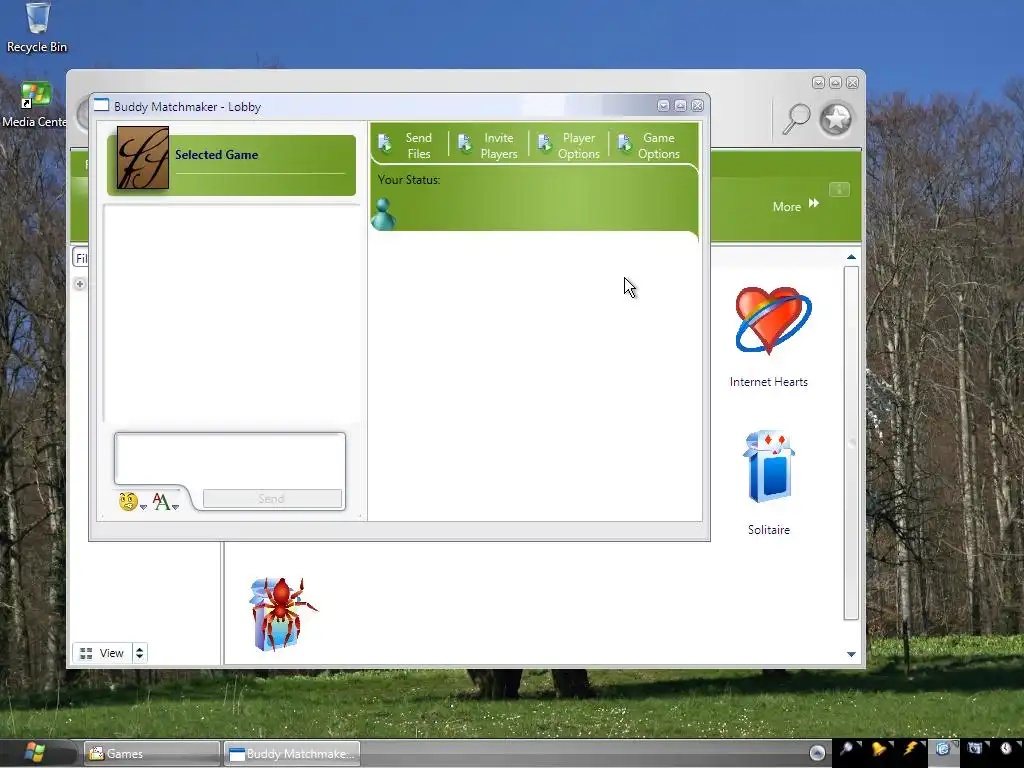Switch to Buddy Matchmaker taskbar button
Screen dimensions: 1024x768
click(x=291, y=754)
